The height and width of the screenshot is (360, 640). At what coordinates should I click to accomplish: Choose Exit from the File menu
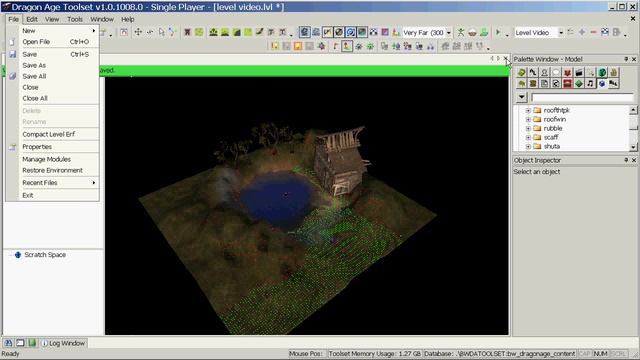(53, 195)
